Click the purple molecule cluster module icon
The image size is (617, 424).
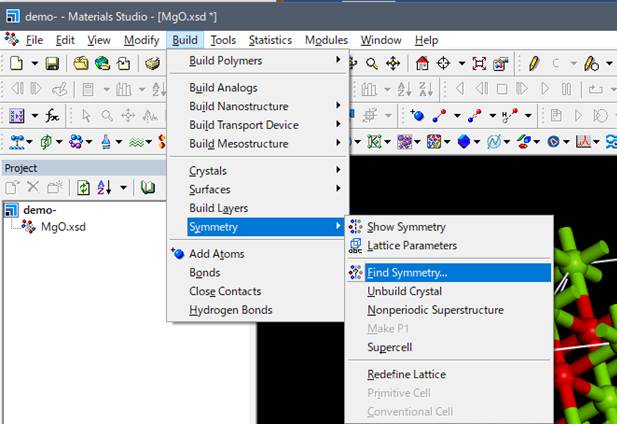76,142
